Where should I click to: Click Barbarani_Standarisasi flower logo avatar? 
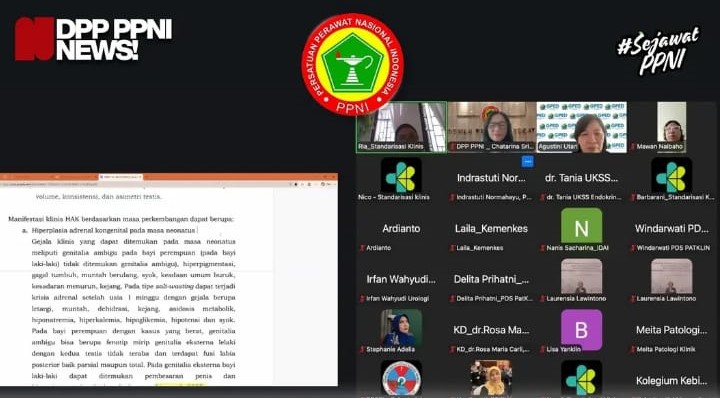(671, 176)
